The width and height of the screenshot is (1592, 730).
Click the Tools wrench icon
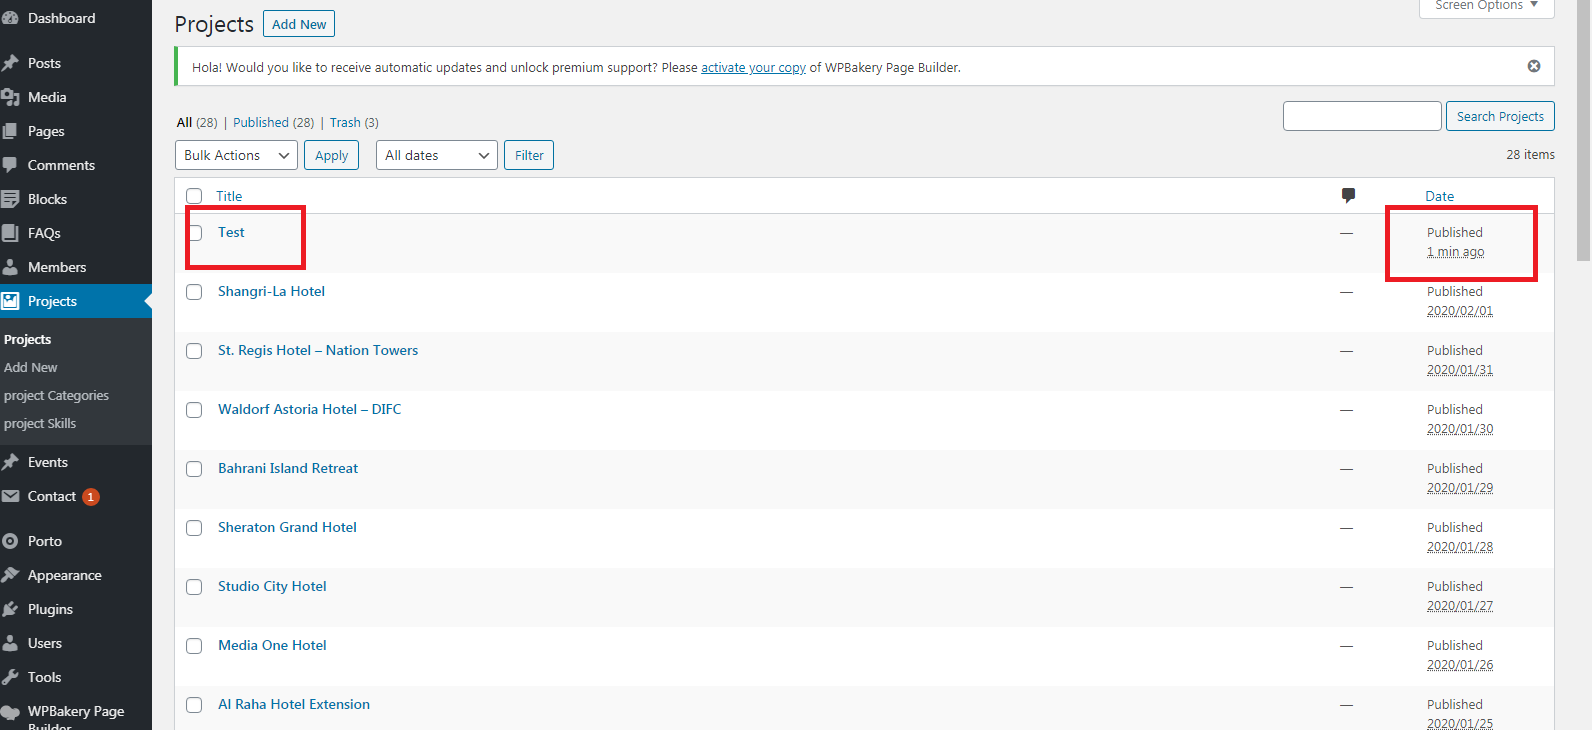pos(10,677)
